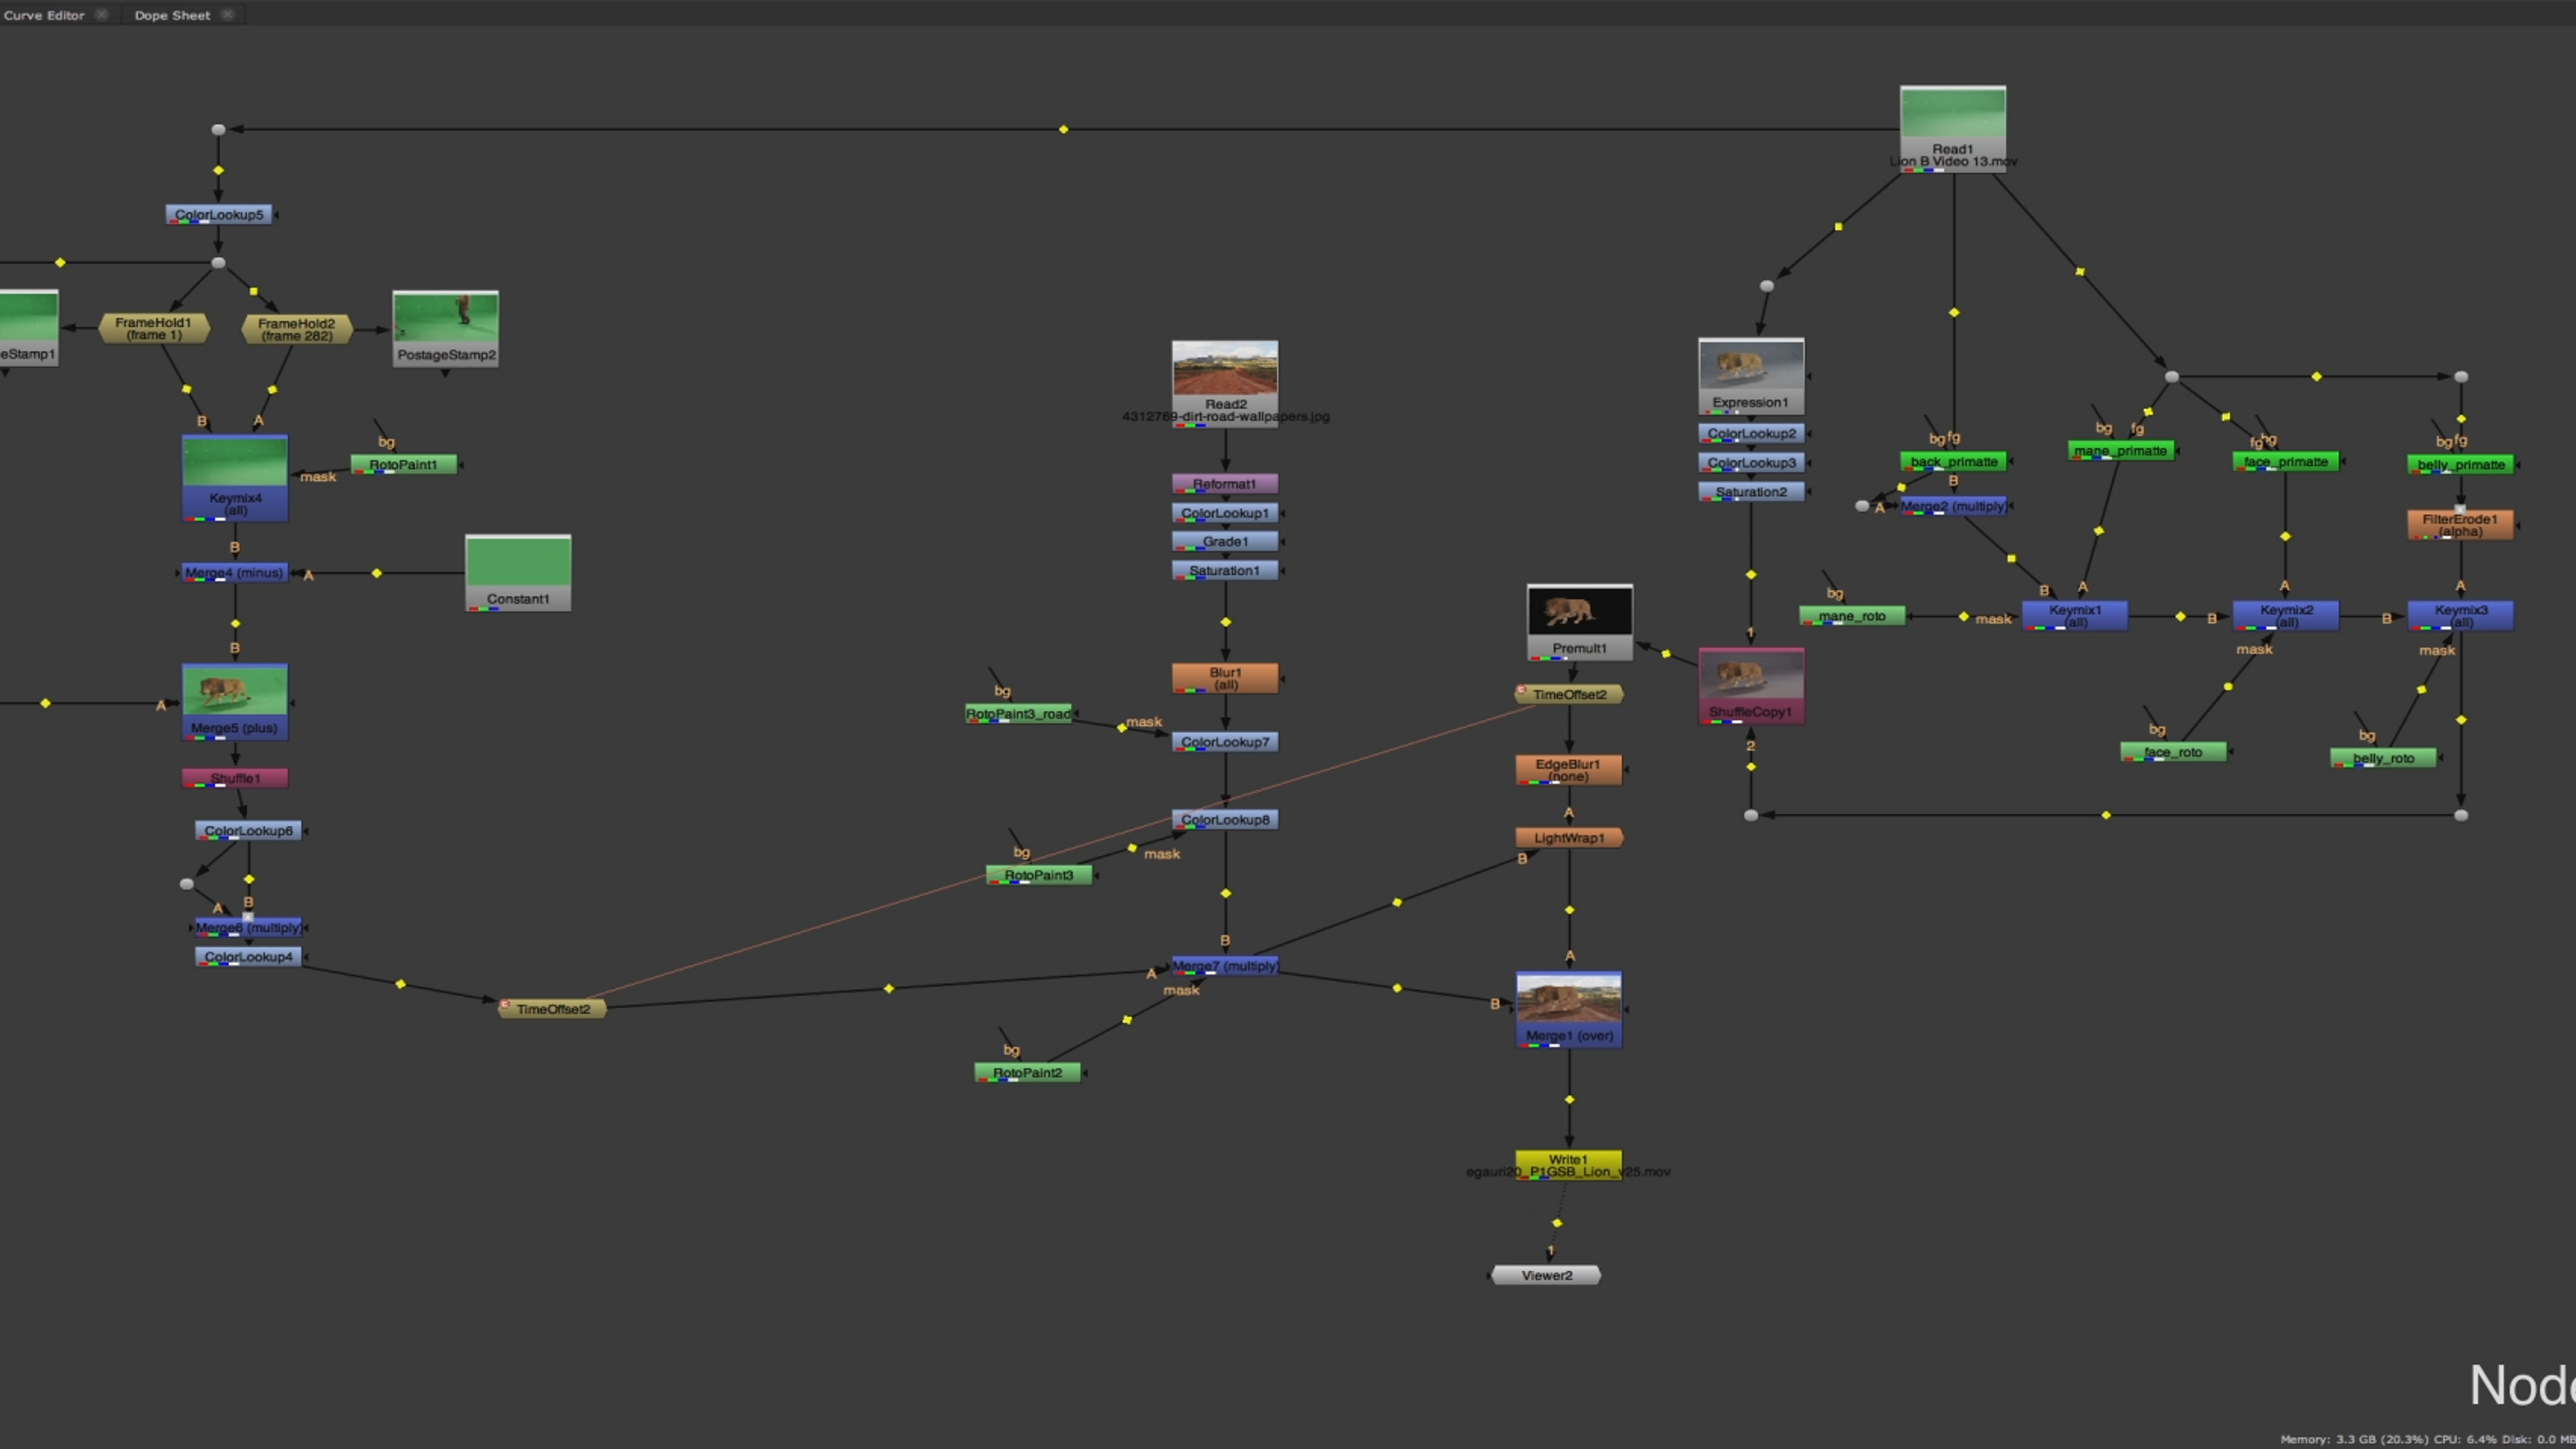Switch to the Curve Editor tab
This screenshot has height=1449, width=2576.
(x=44, y=15)
